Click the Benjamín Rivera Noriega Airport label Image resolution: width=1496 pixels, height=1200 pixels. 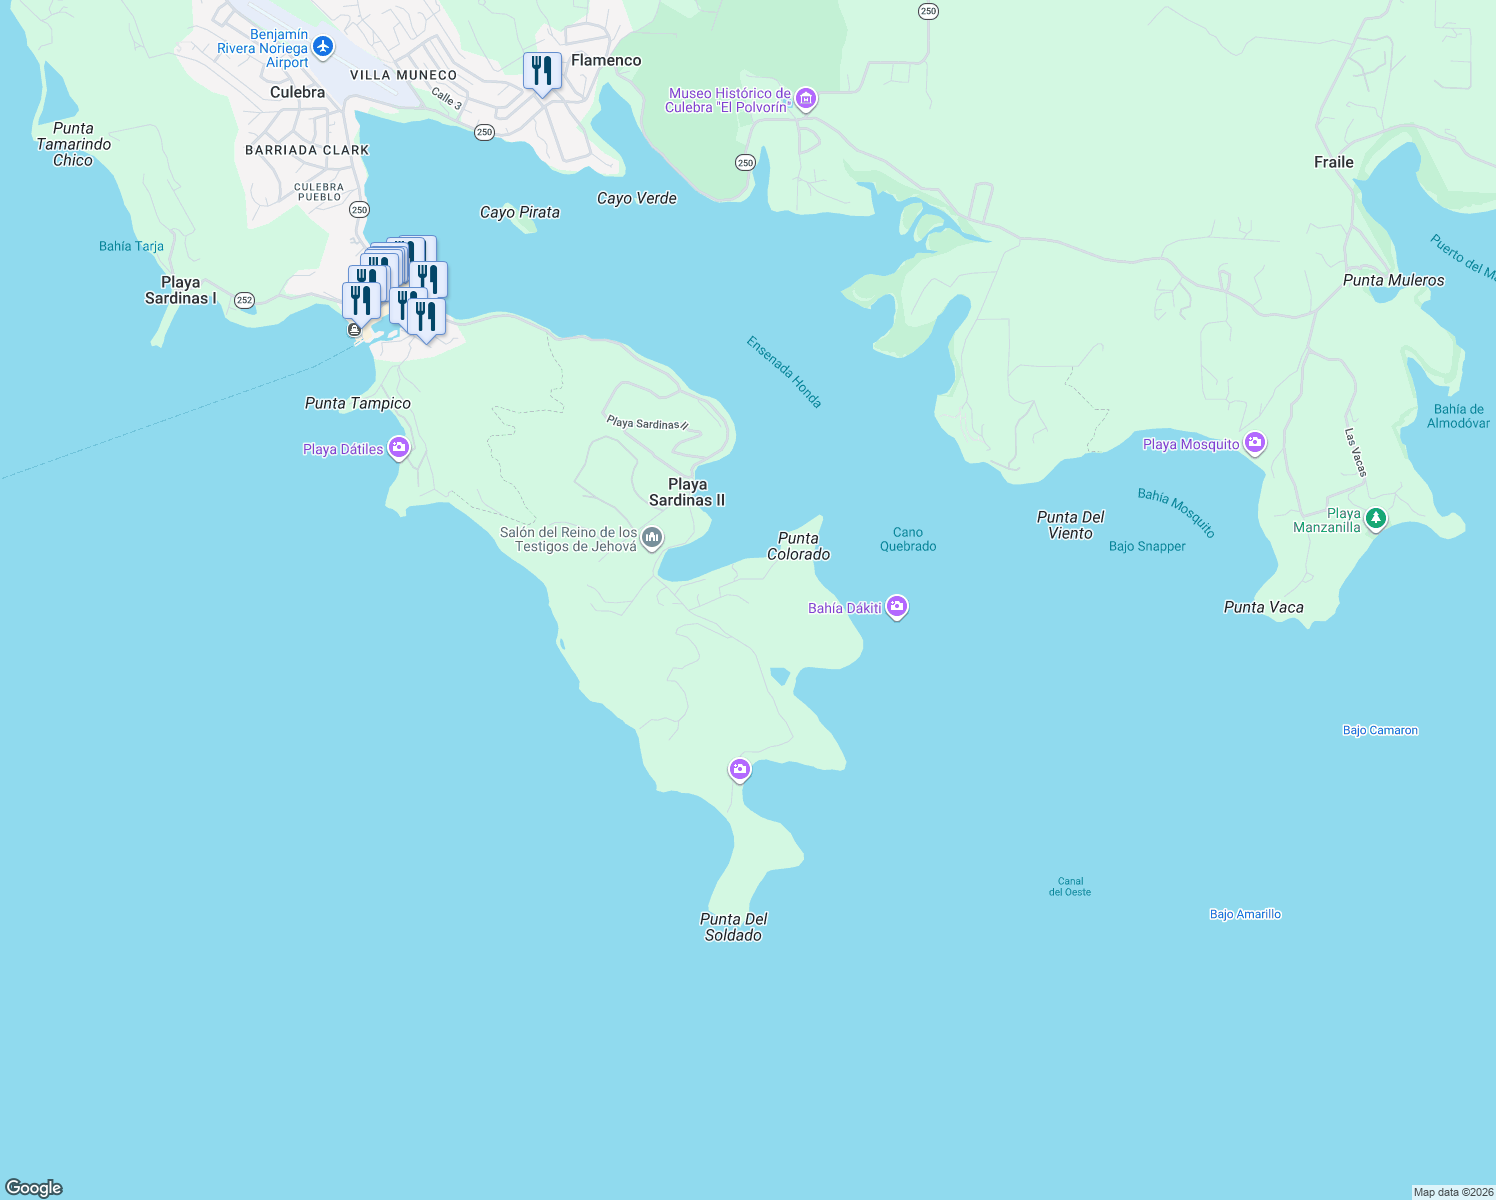[264, 48]
